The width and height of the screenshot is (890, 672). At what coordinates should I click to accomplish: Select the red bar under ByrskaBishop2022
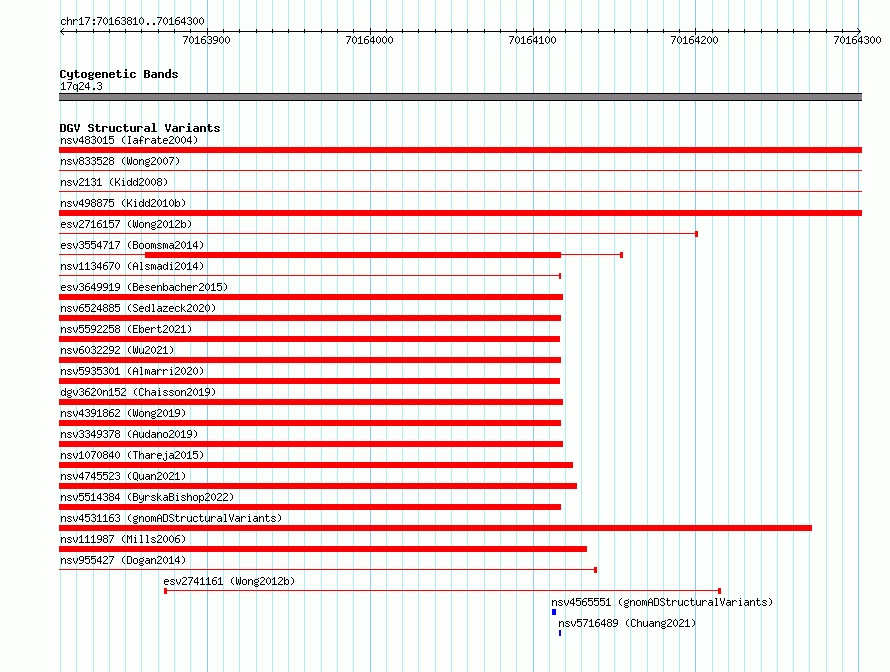tap(310, 507)
